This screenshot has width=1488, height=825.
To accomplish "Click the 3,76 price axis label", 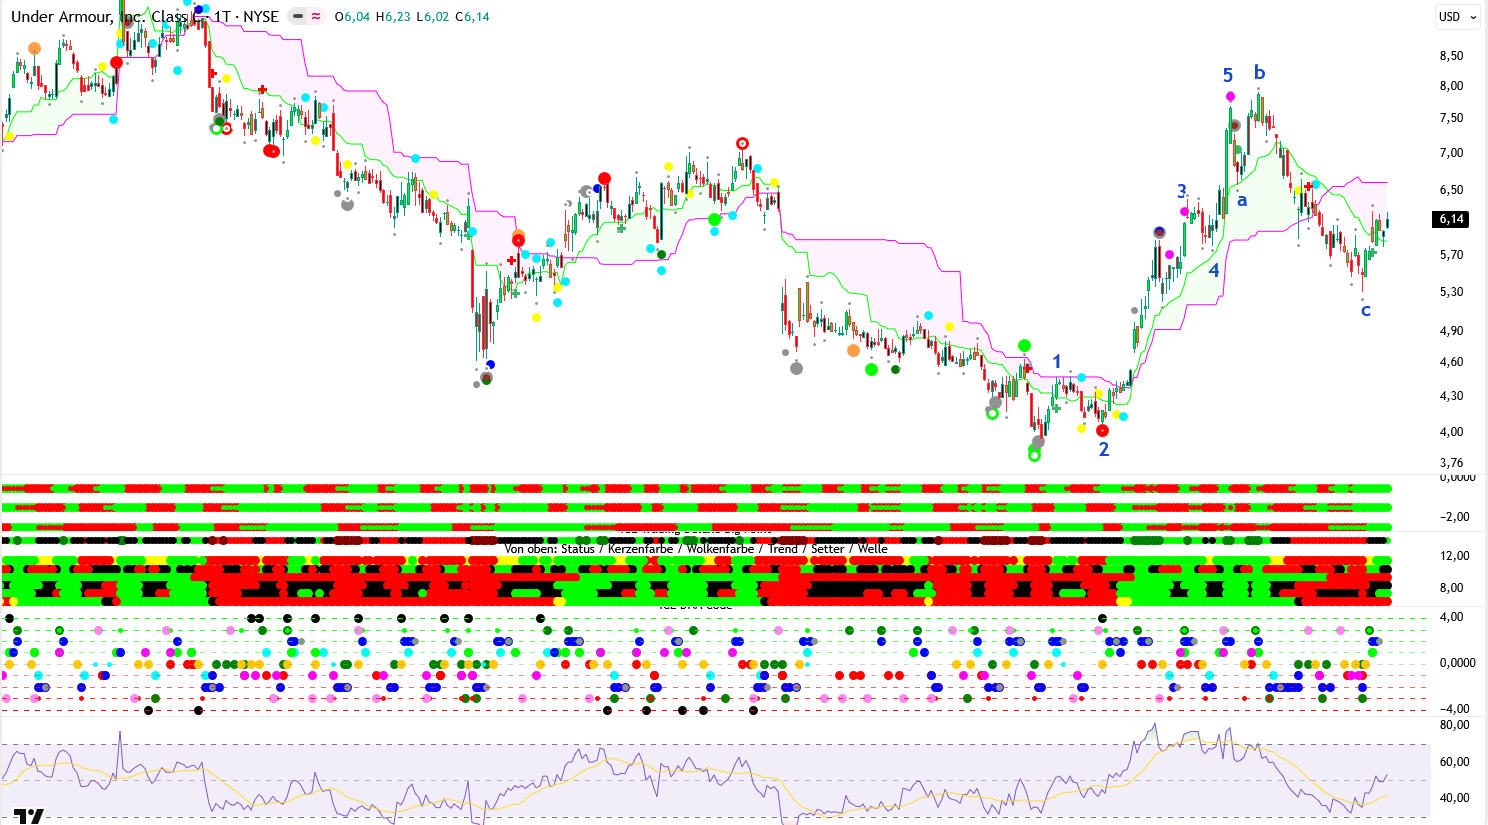I will (x=1451, y=463).
